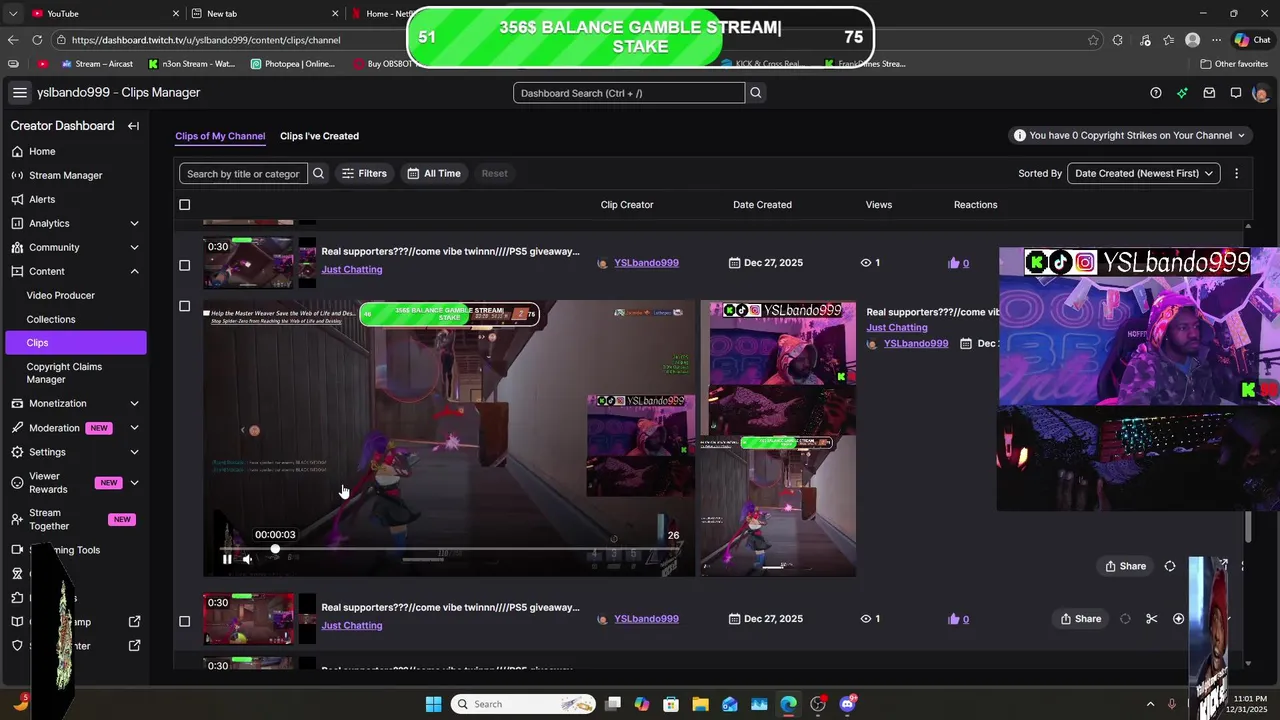The height and width of the screenshot is (720, 1280).
Task: Open the whispers chat bubble icon
Action: [x=1236, y=93]
